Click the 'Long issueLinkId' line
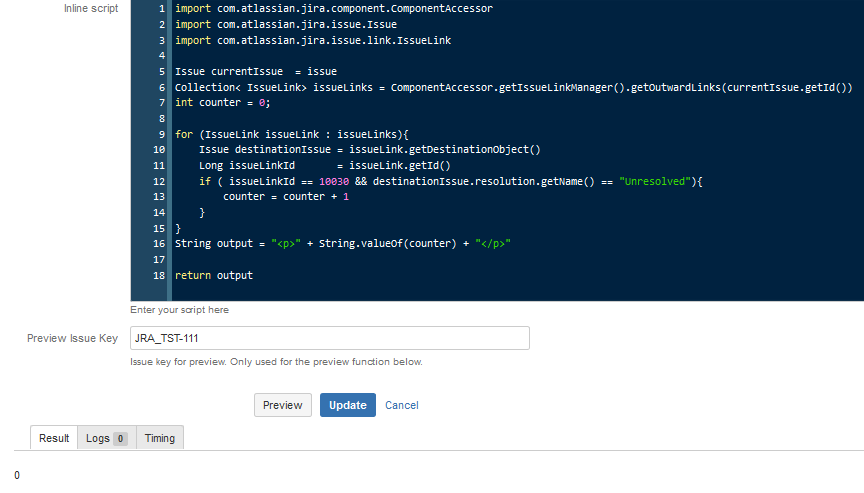The width and height of the screenshot is (864, 493). (x=325, y=165)
